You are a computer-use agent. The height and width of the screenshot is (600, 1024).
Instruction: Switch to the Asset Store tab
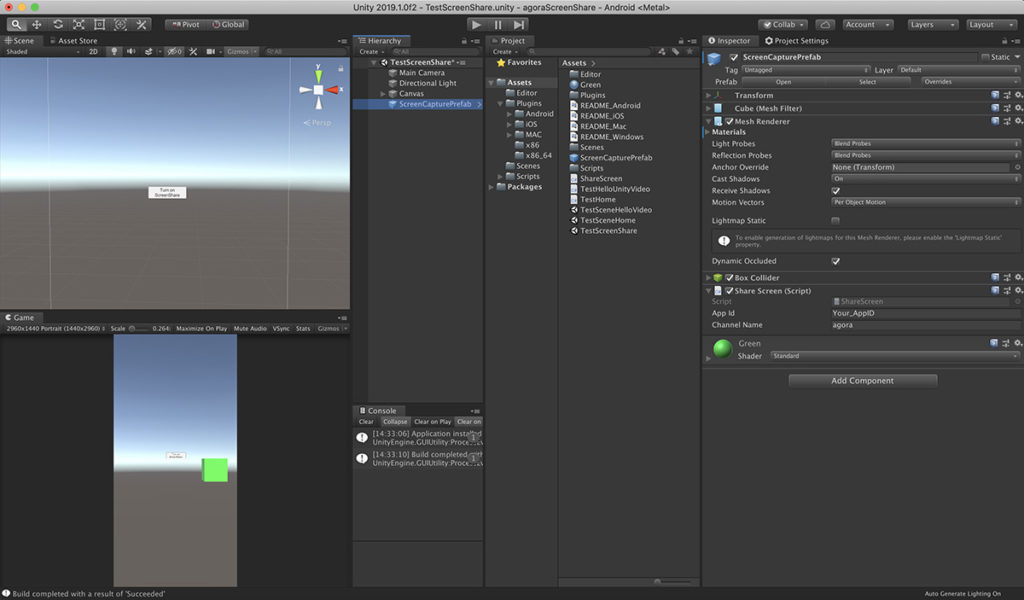click(74, 40)
